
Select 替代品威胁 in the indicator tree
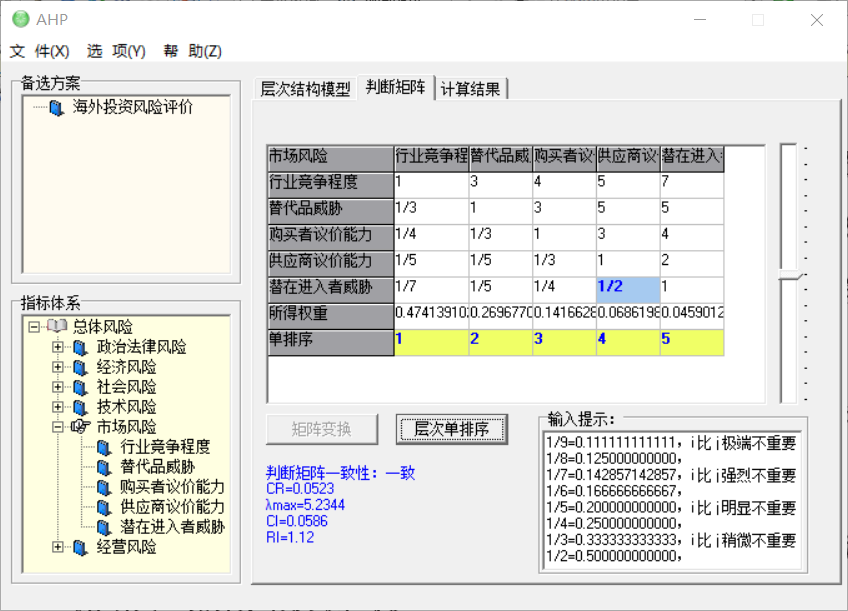tap(157, 467)
